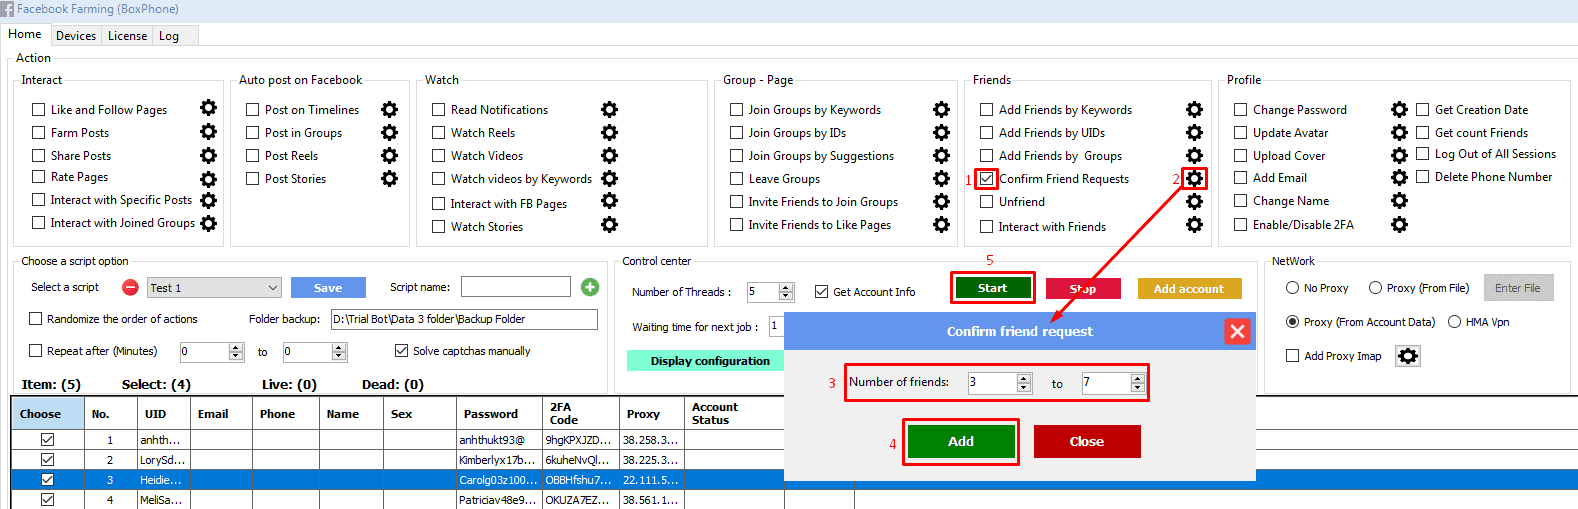
Task: Open settings gear for Invite Friends to Like Pages
Action: click(x=941, y=224)
